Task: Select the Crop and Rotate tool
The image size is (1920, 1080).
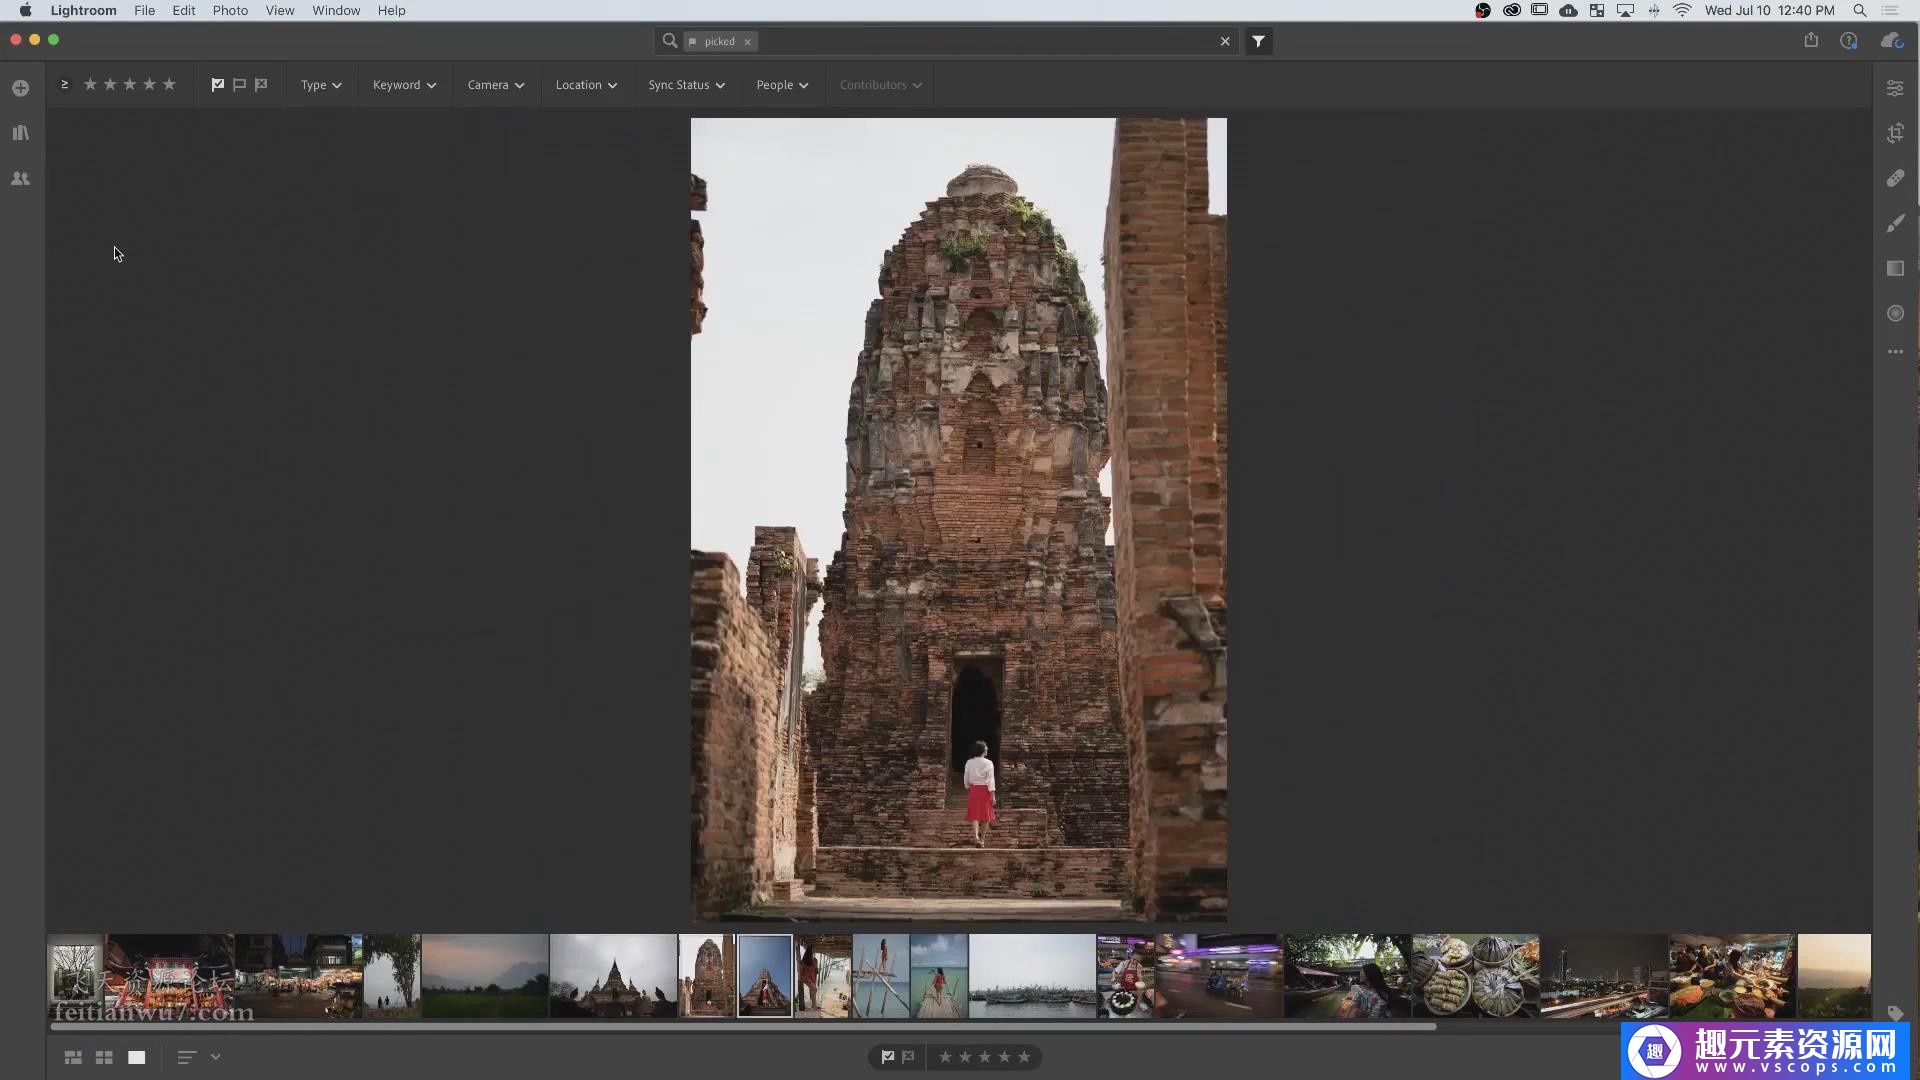Action: 1895,133
